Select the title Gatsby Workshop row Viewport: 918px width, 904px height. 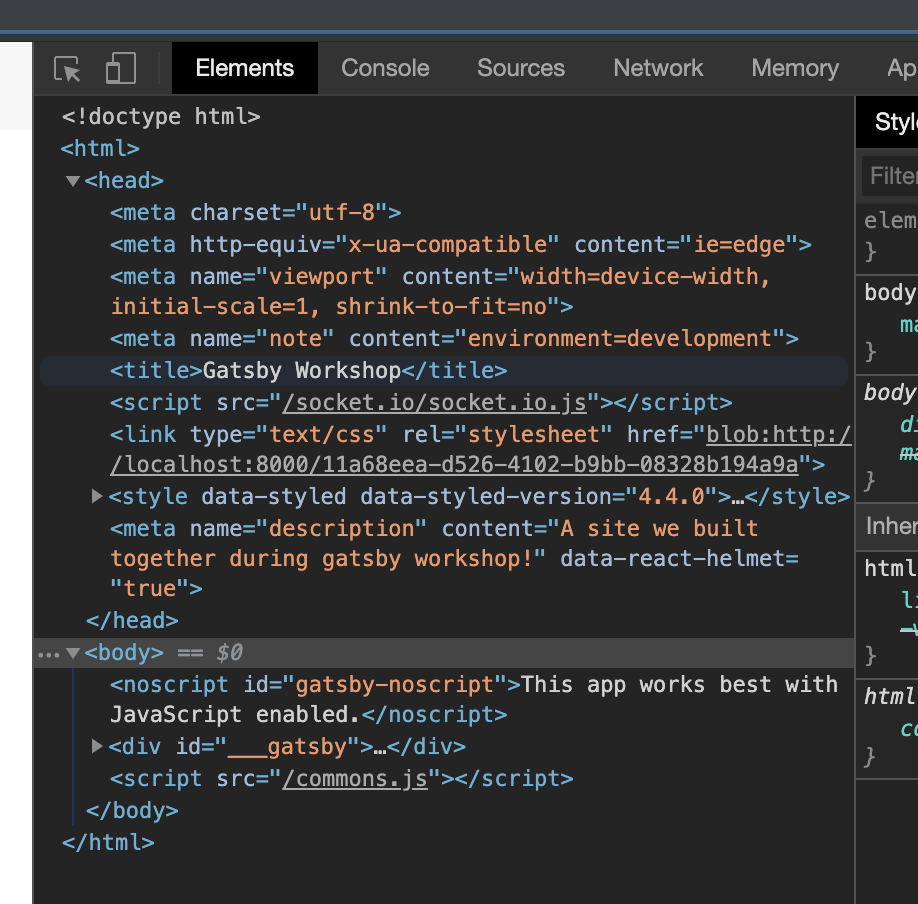[444, 371]
